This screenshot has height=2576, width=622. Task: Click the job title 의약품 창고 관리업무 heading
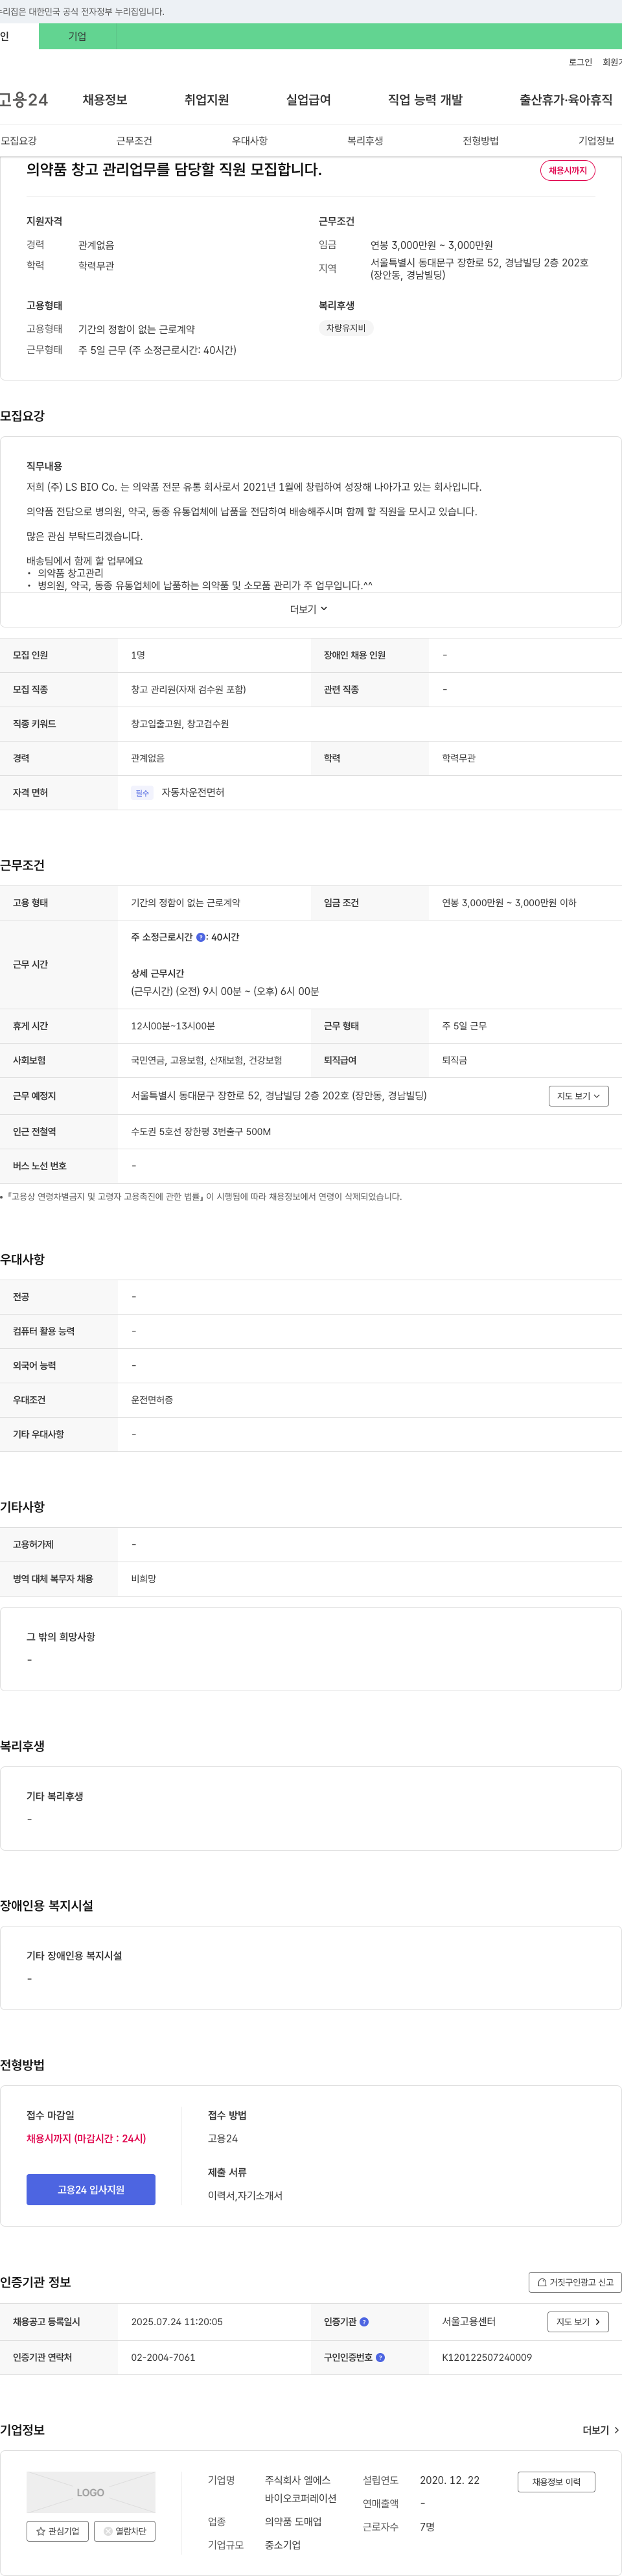[x=174, y=170]
